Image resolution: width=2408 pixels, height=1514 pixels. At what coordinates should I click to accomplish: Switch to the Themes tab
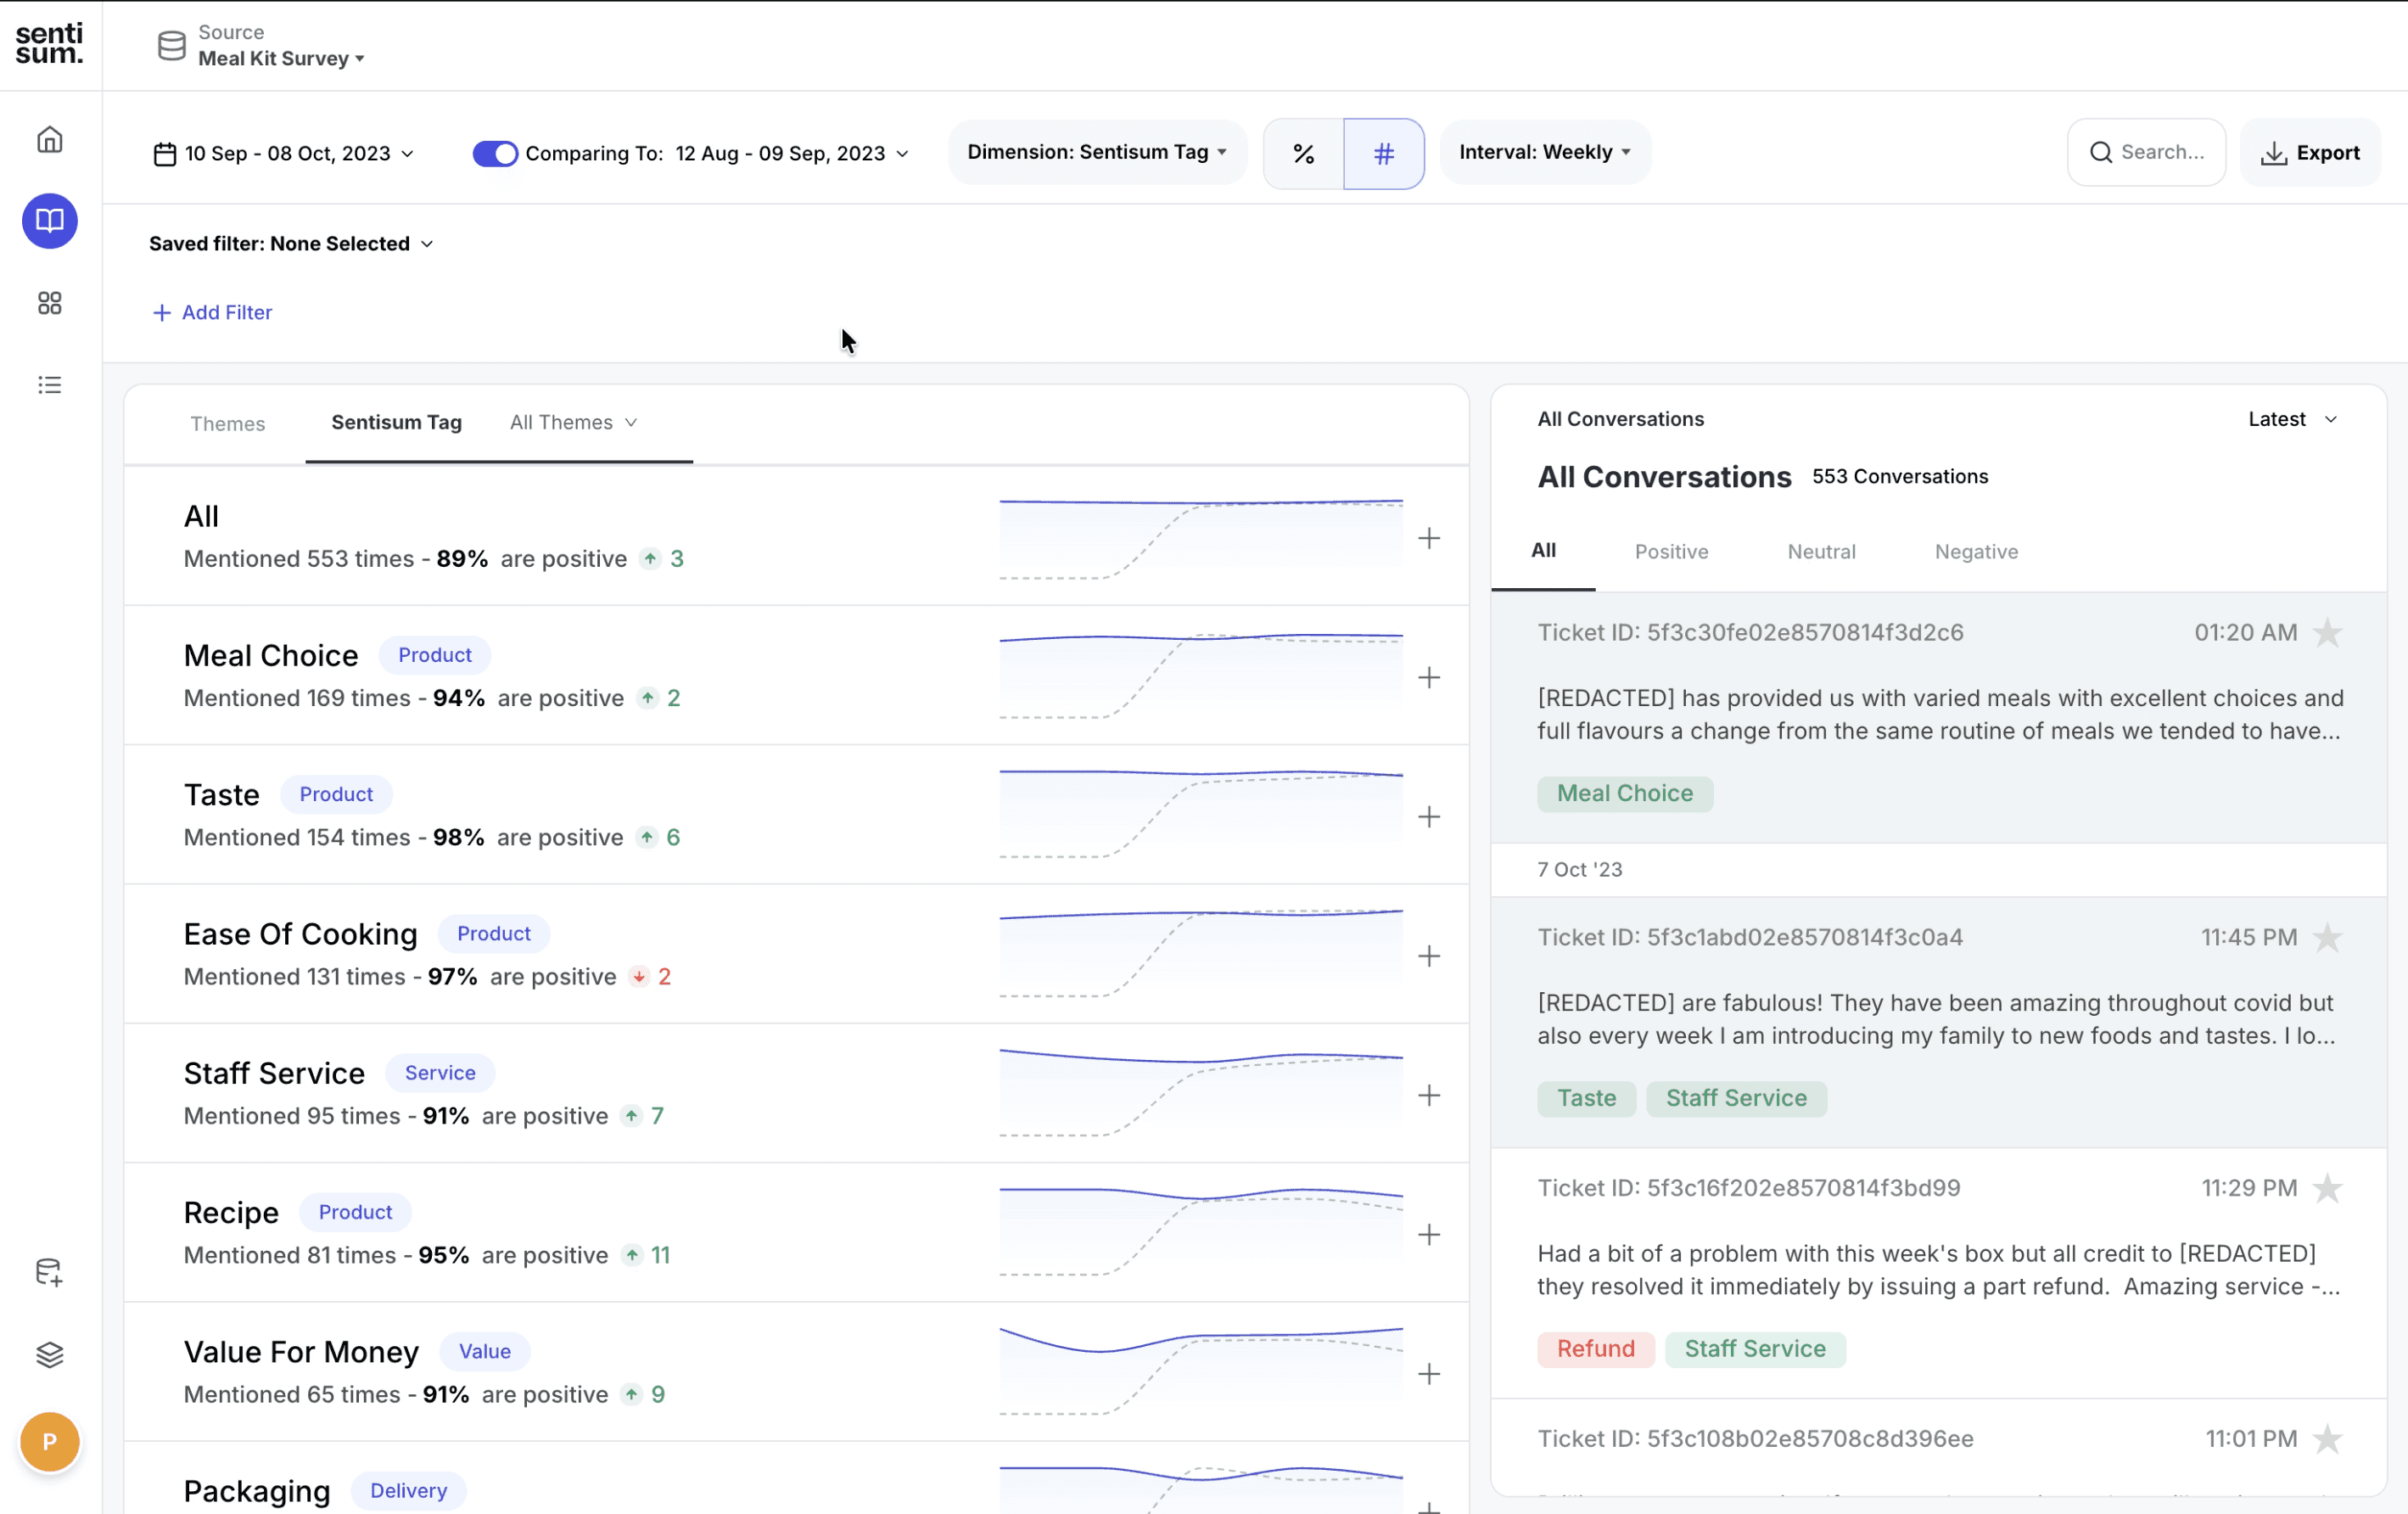(227, 423)
